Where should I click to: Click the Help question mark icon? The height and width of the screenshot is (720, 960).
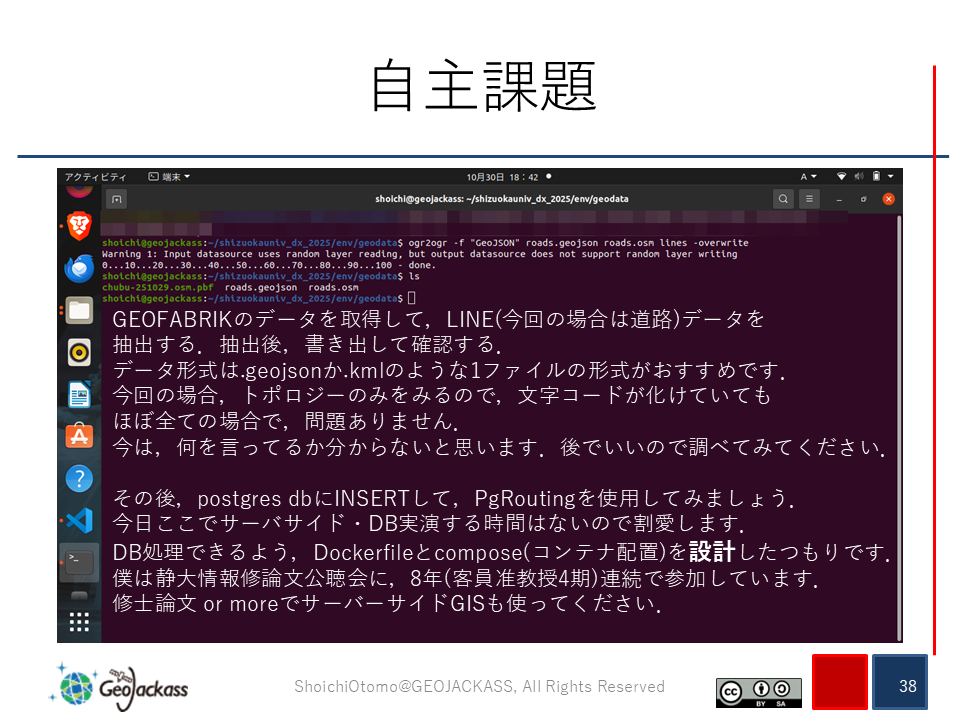pyautogui.click(x=79, y=478)
